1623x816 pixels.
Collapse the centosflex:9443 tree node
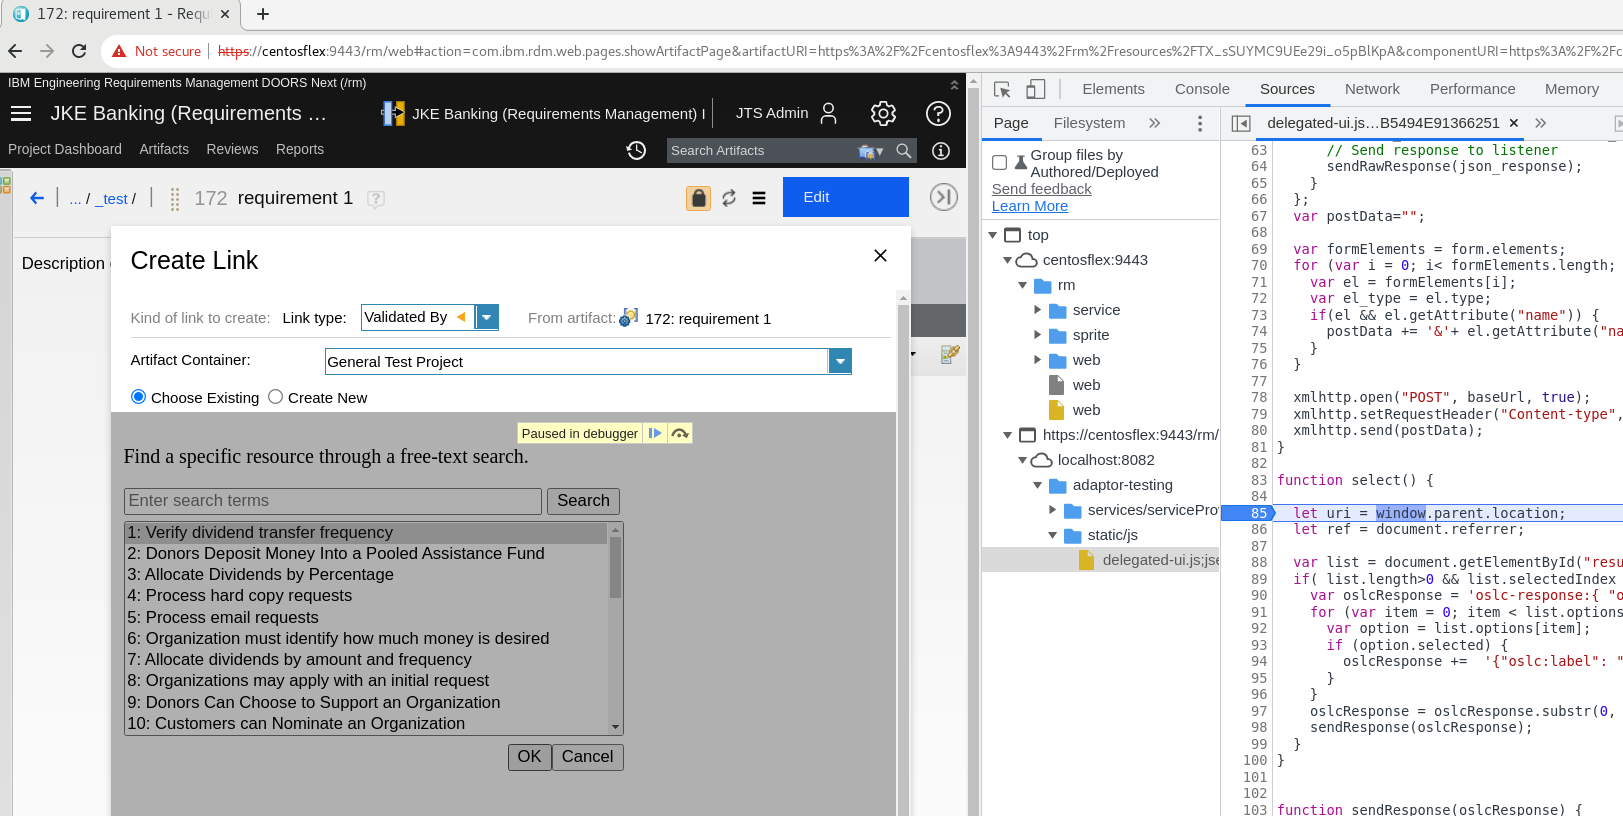tap(1008, 260)
